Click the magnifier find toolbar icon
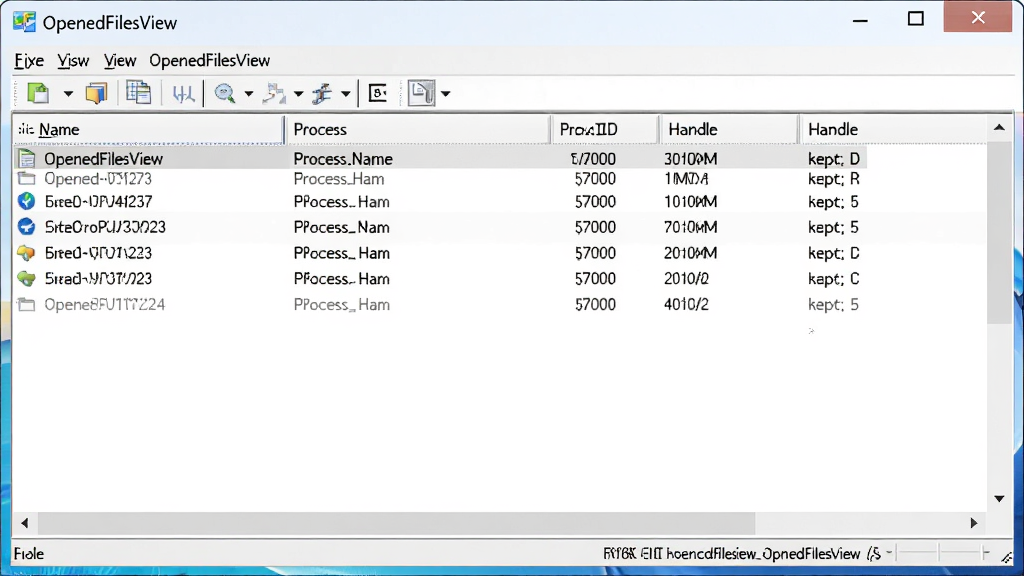The image size is (1024, 576). tap(225, 94)
